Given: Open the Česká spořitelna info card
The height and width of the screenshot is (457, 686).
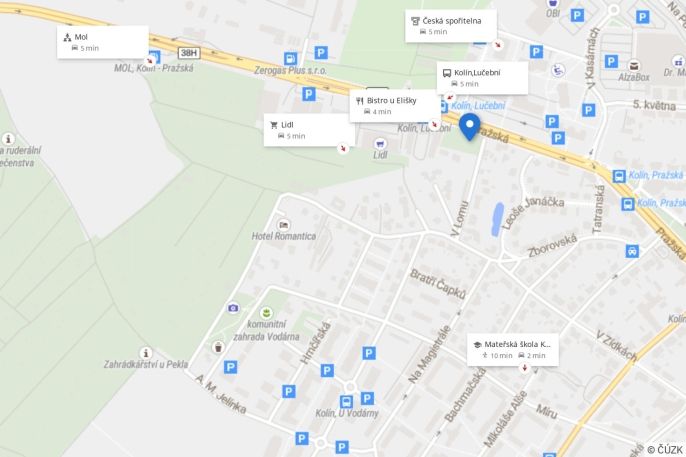Looking at the screenshot, I should pos(451,26).
